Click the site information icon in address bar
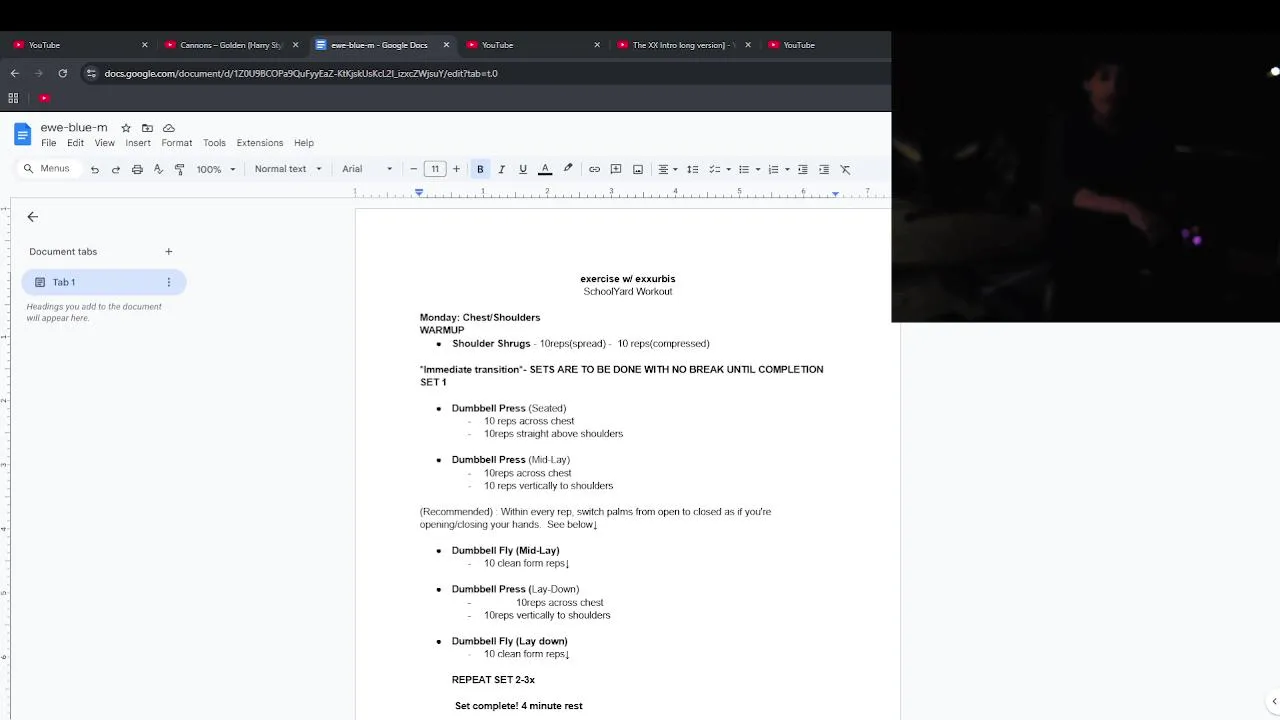Viewport: 1280px width, 720px height. pyautogui.click(x=91, y=73)
